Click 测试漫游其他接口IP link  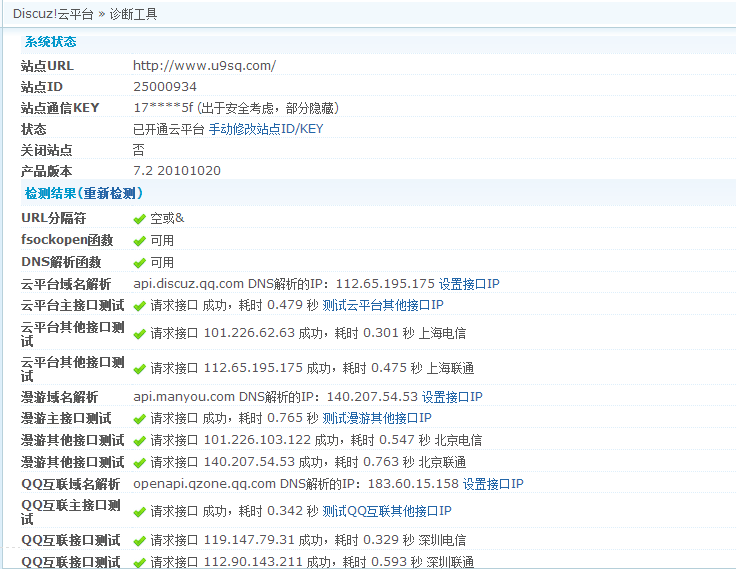point(376,418)
